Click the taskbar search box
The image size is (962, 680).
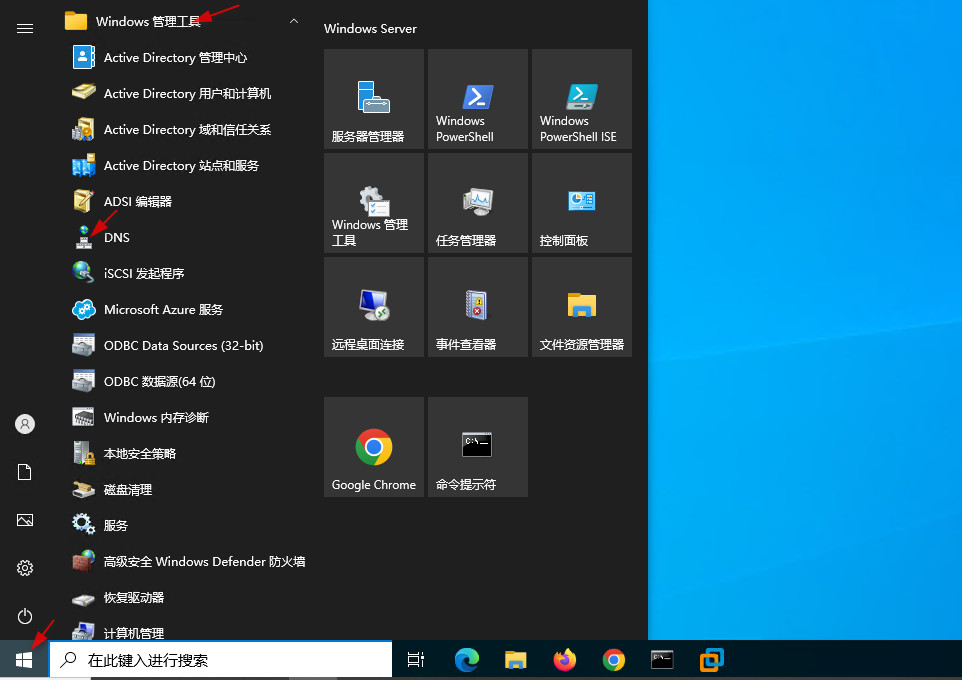220,660
